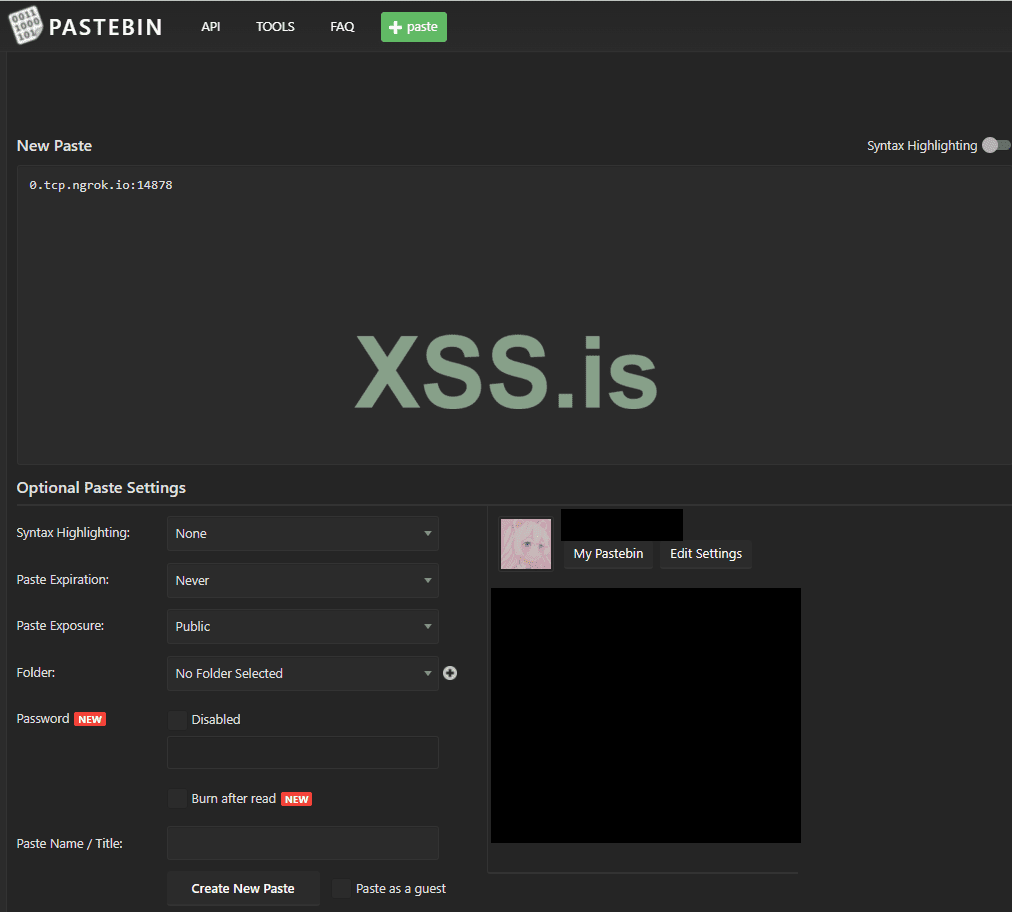Click the 'Optional Paste Settings' heading
The width and height of the screenshot is (1012, 912).
(x=101, y=487)
